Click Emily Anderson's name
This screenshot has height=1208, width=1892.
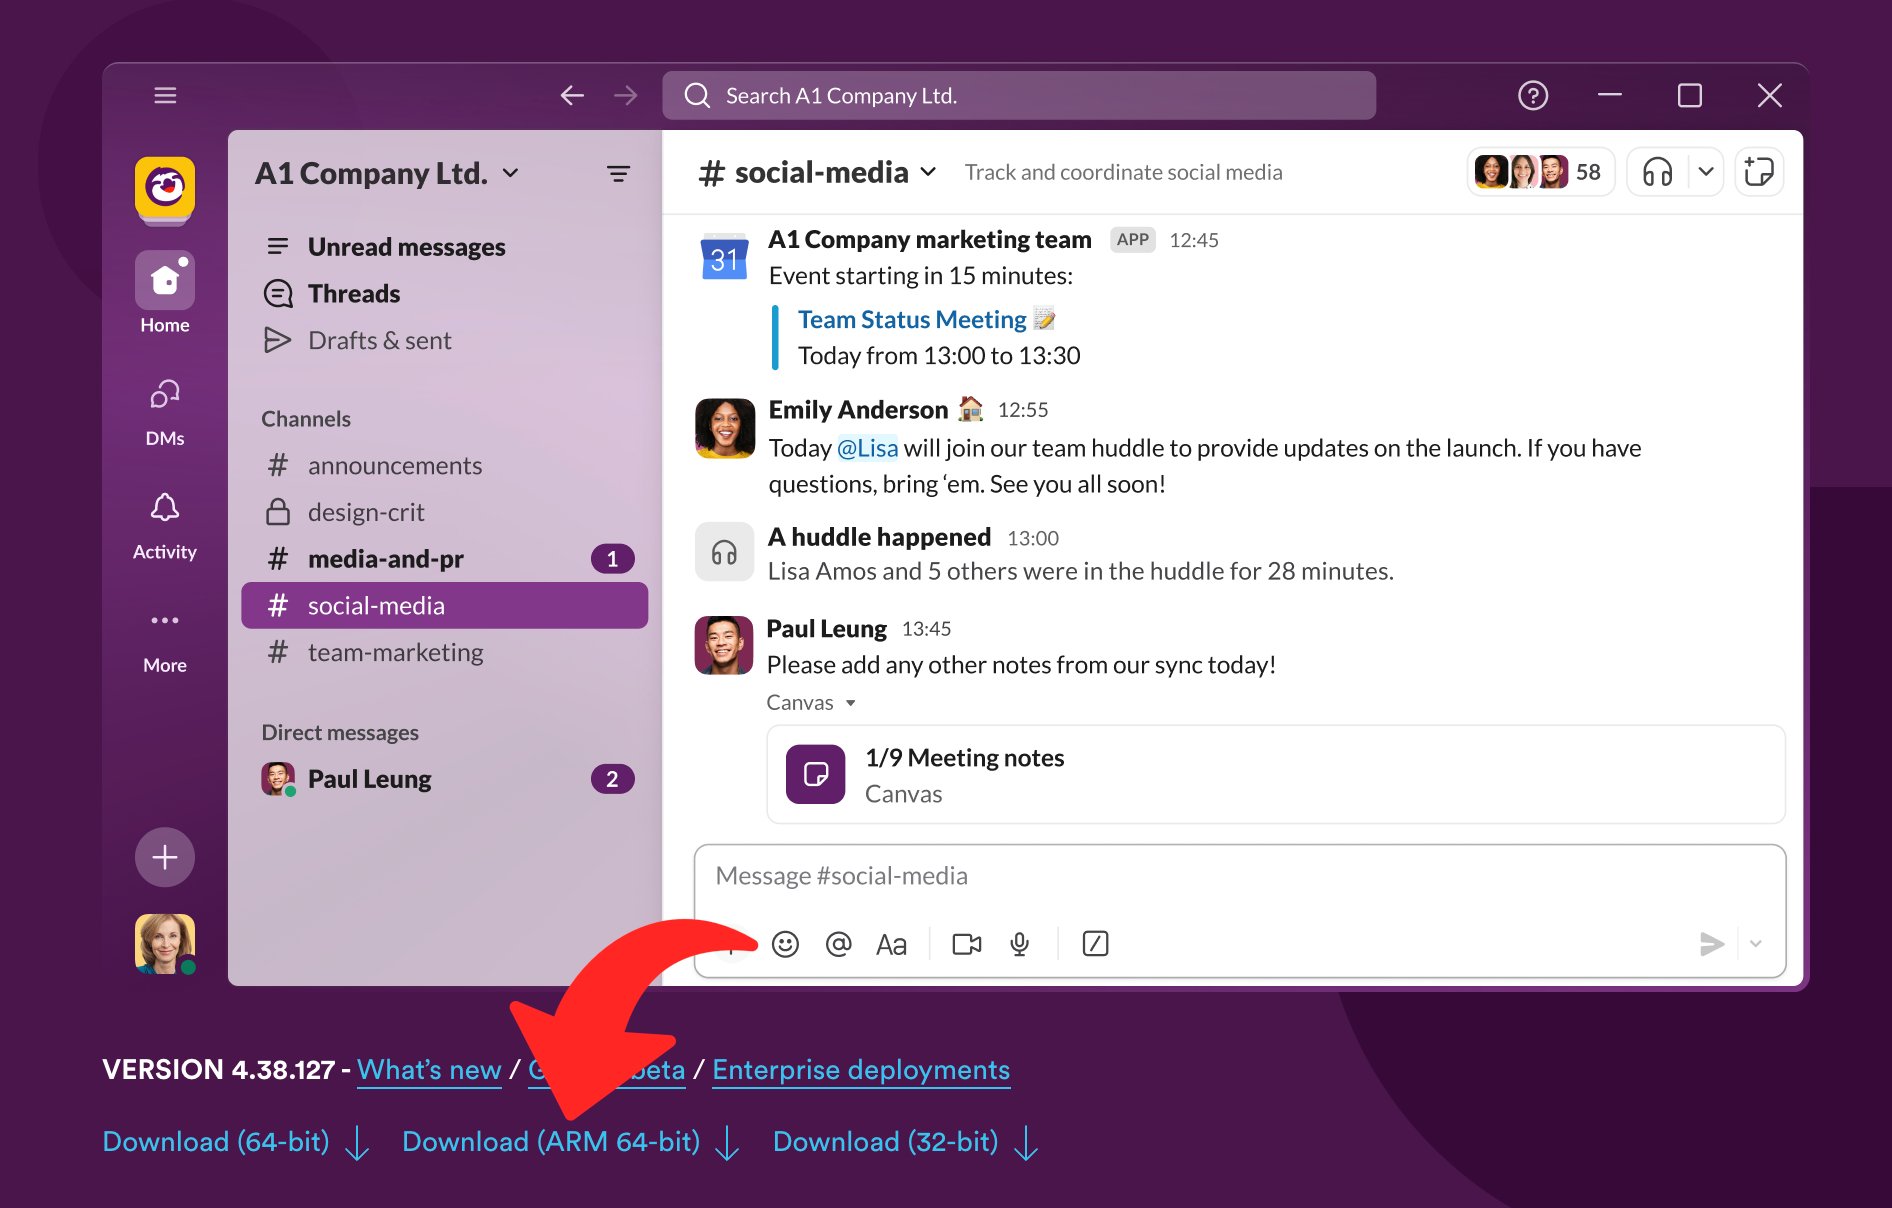pos(858,410)
